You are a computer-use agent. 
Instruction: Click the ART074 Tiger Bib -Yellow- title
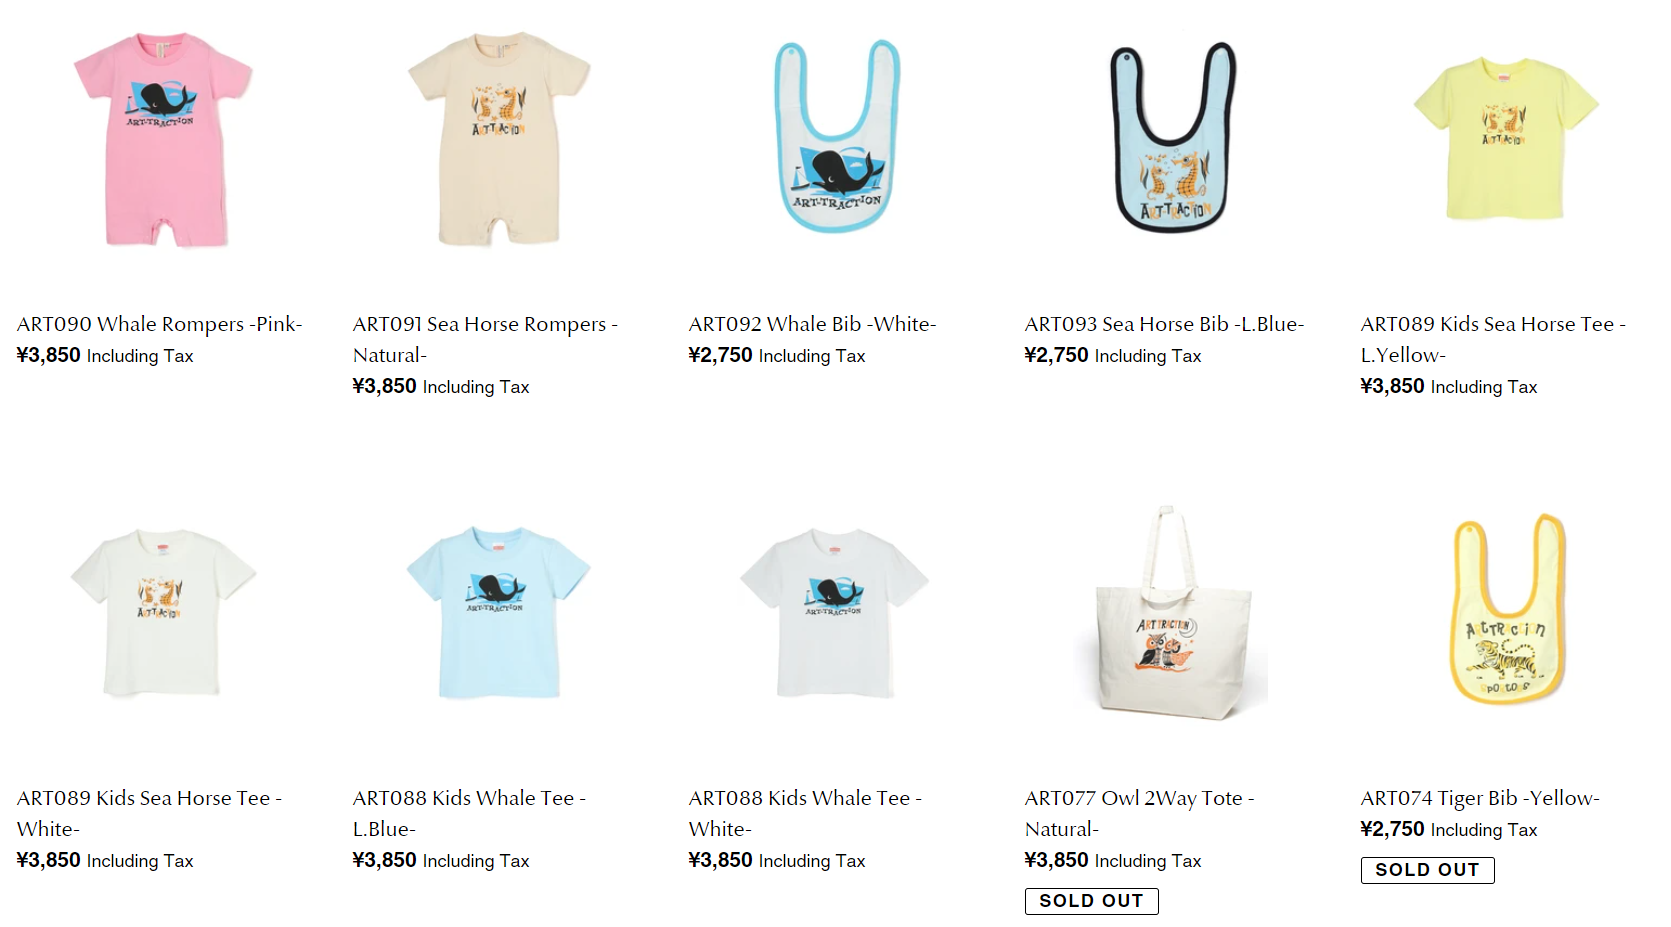pos(1480,798)
